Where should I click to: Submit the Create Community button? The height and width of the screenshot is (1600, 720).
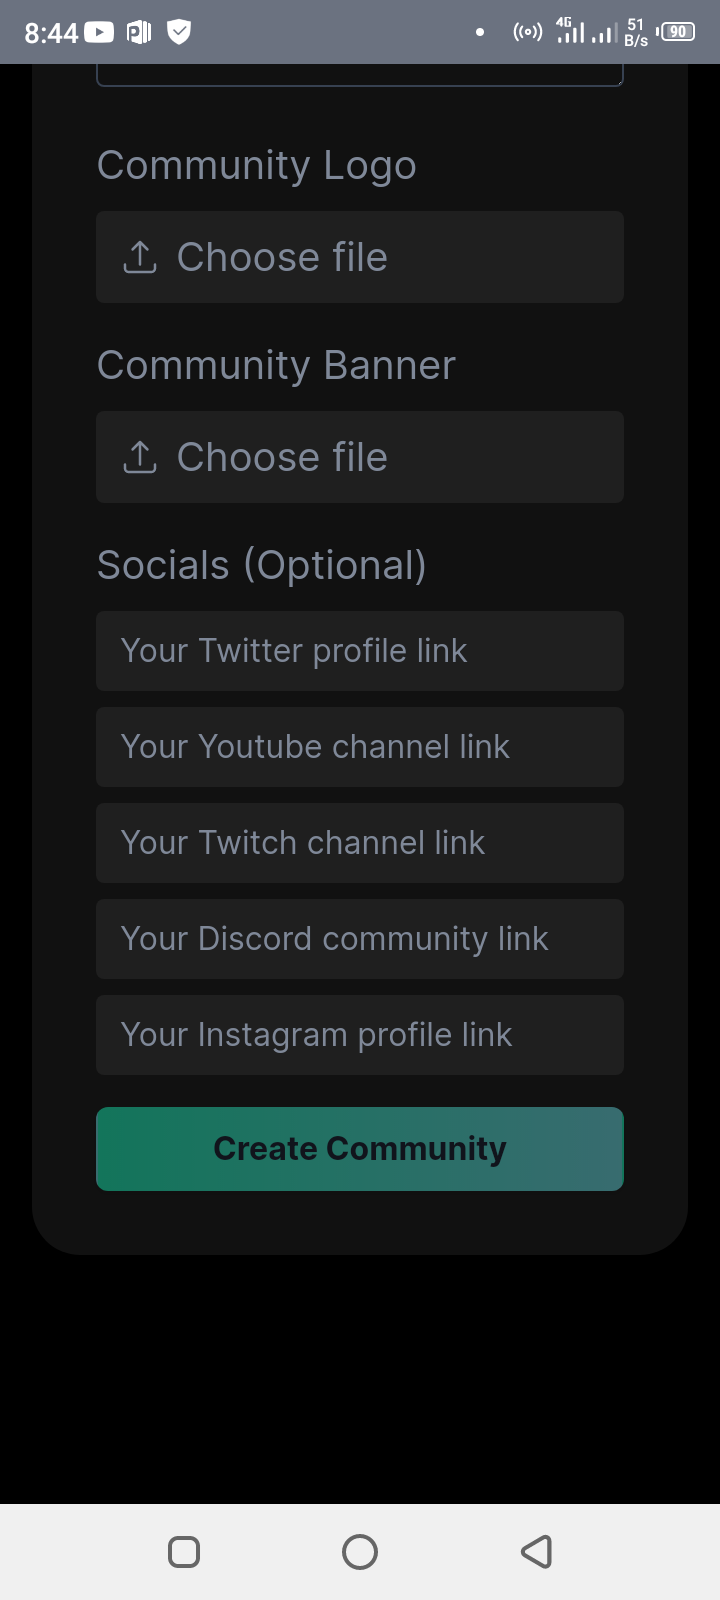(x=360, y=1149)
